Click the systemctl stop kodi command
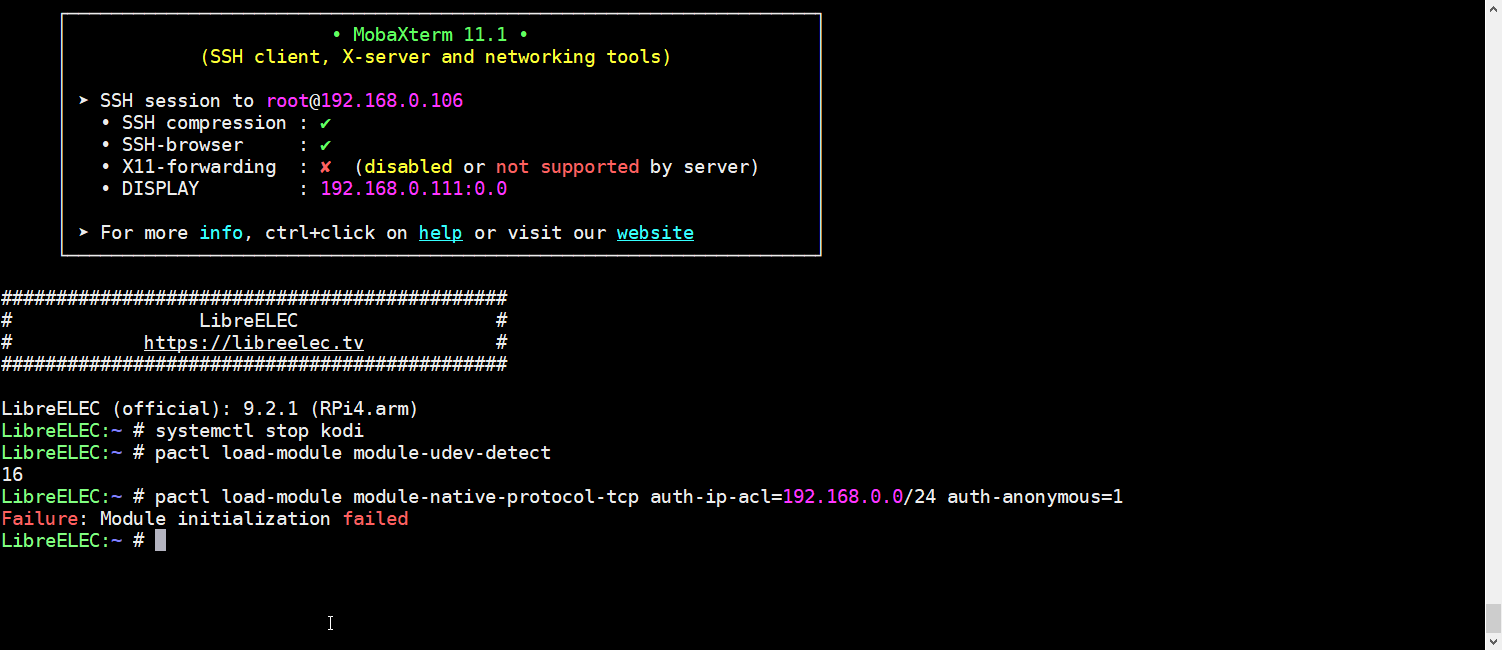This screenshot has height=650, width=1502. pyautogui.click(x=259, y=431)
